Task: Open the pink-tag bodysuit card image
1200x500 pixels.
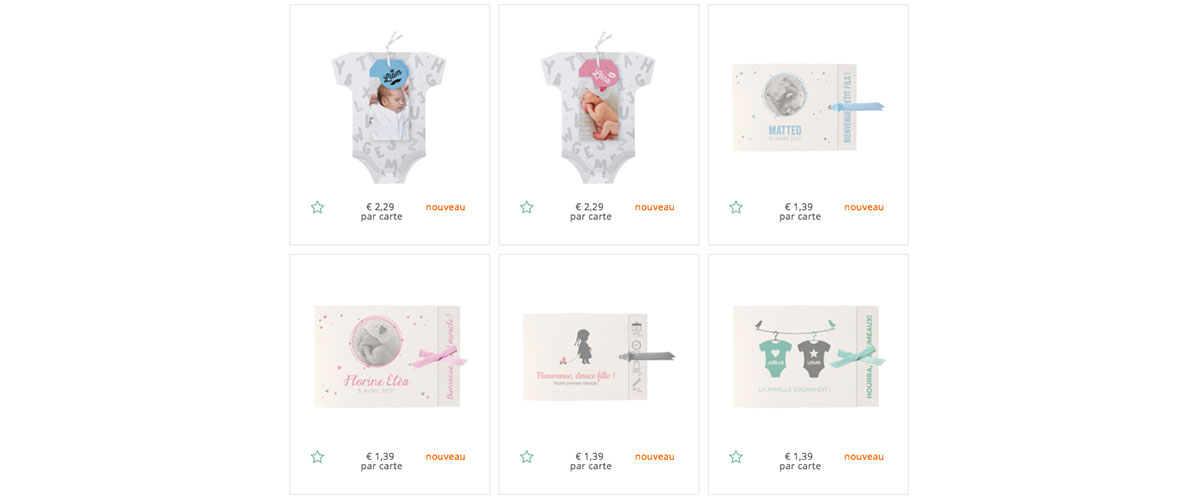Action: 598,108
